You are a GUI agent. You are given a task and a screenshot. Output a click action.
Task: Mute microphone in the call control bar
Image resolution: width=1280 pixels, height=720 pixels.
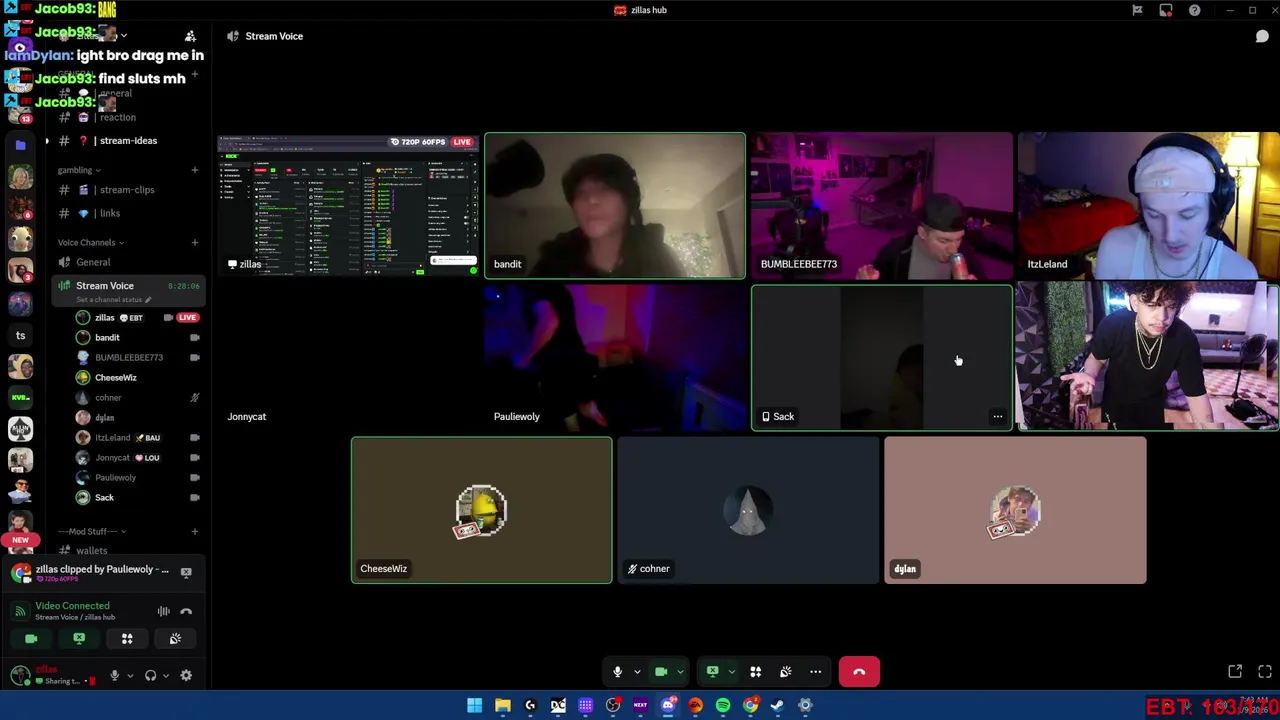[x=617, y=672]
